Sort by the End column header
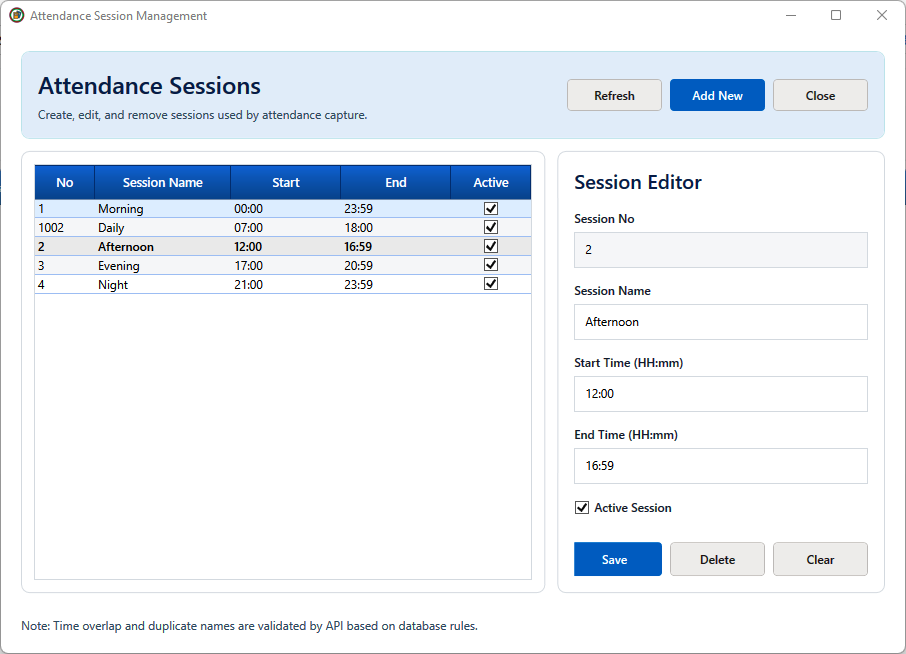Image resolution: width=906 pixels, height=654 pixels. (396, 183)
